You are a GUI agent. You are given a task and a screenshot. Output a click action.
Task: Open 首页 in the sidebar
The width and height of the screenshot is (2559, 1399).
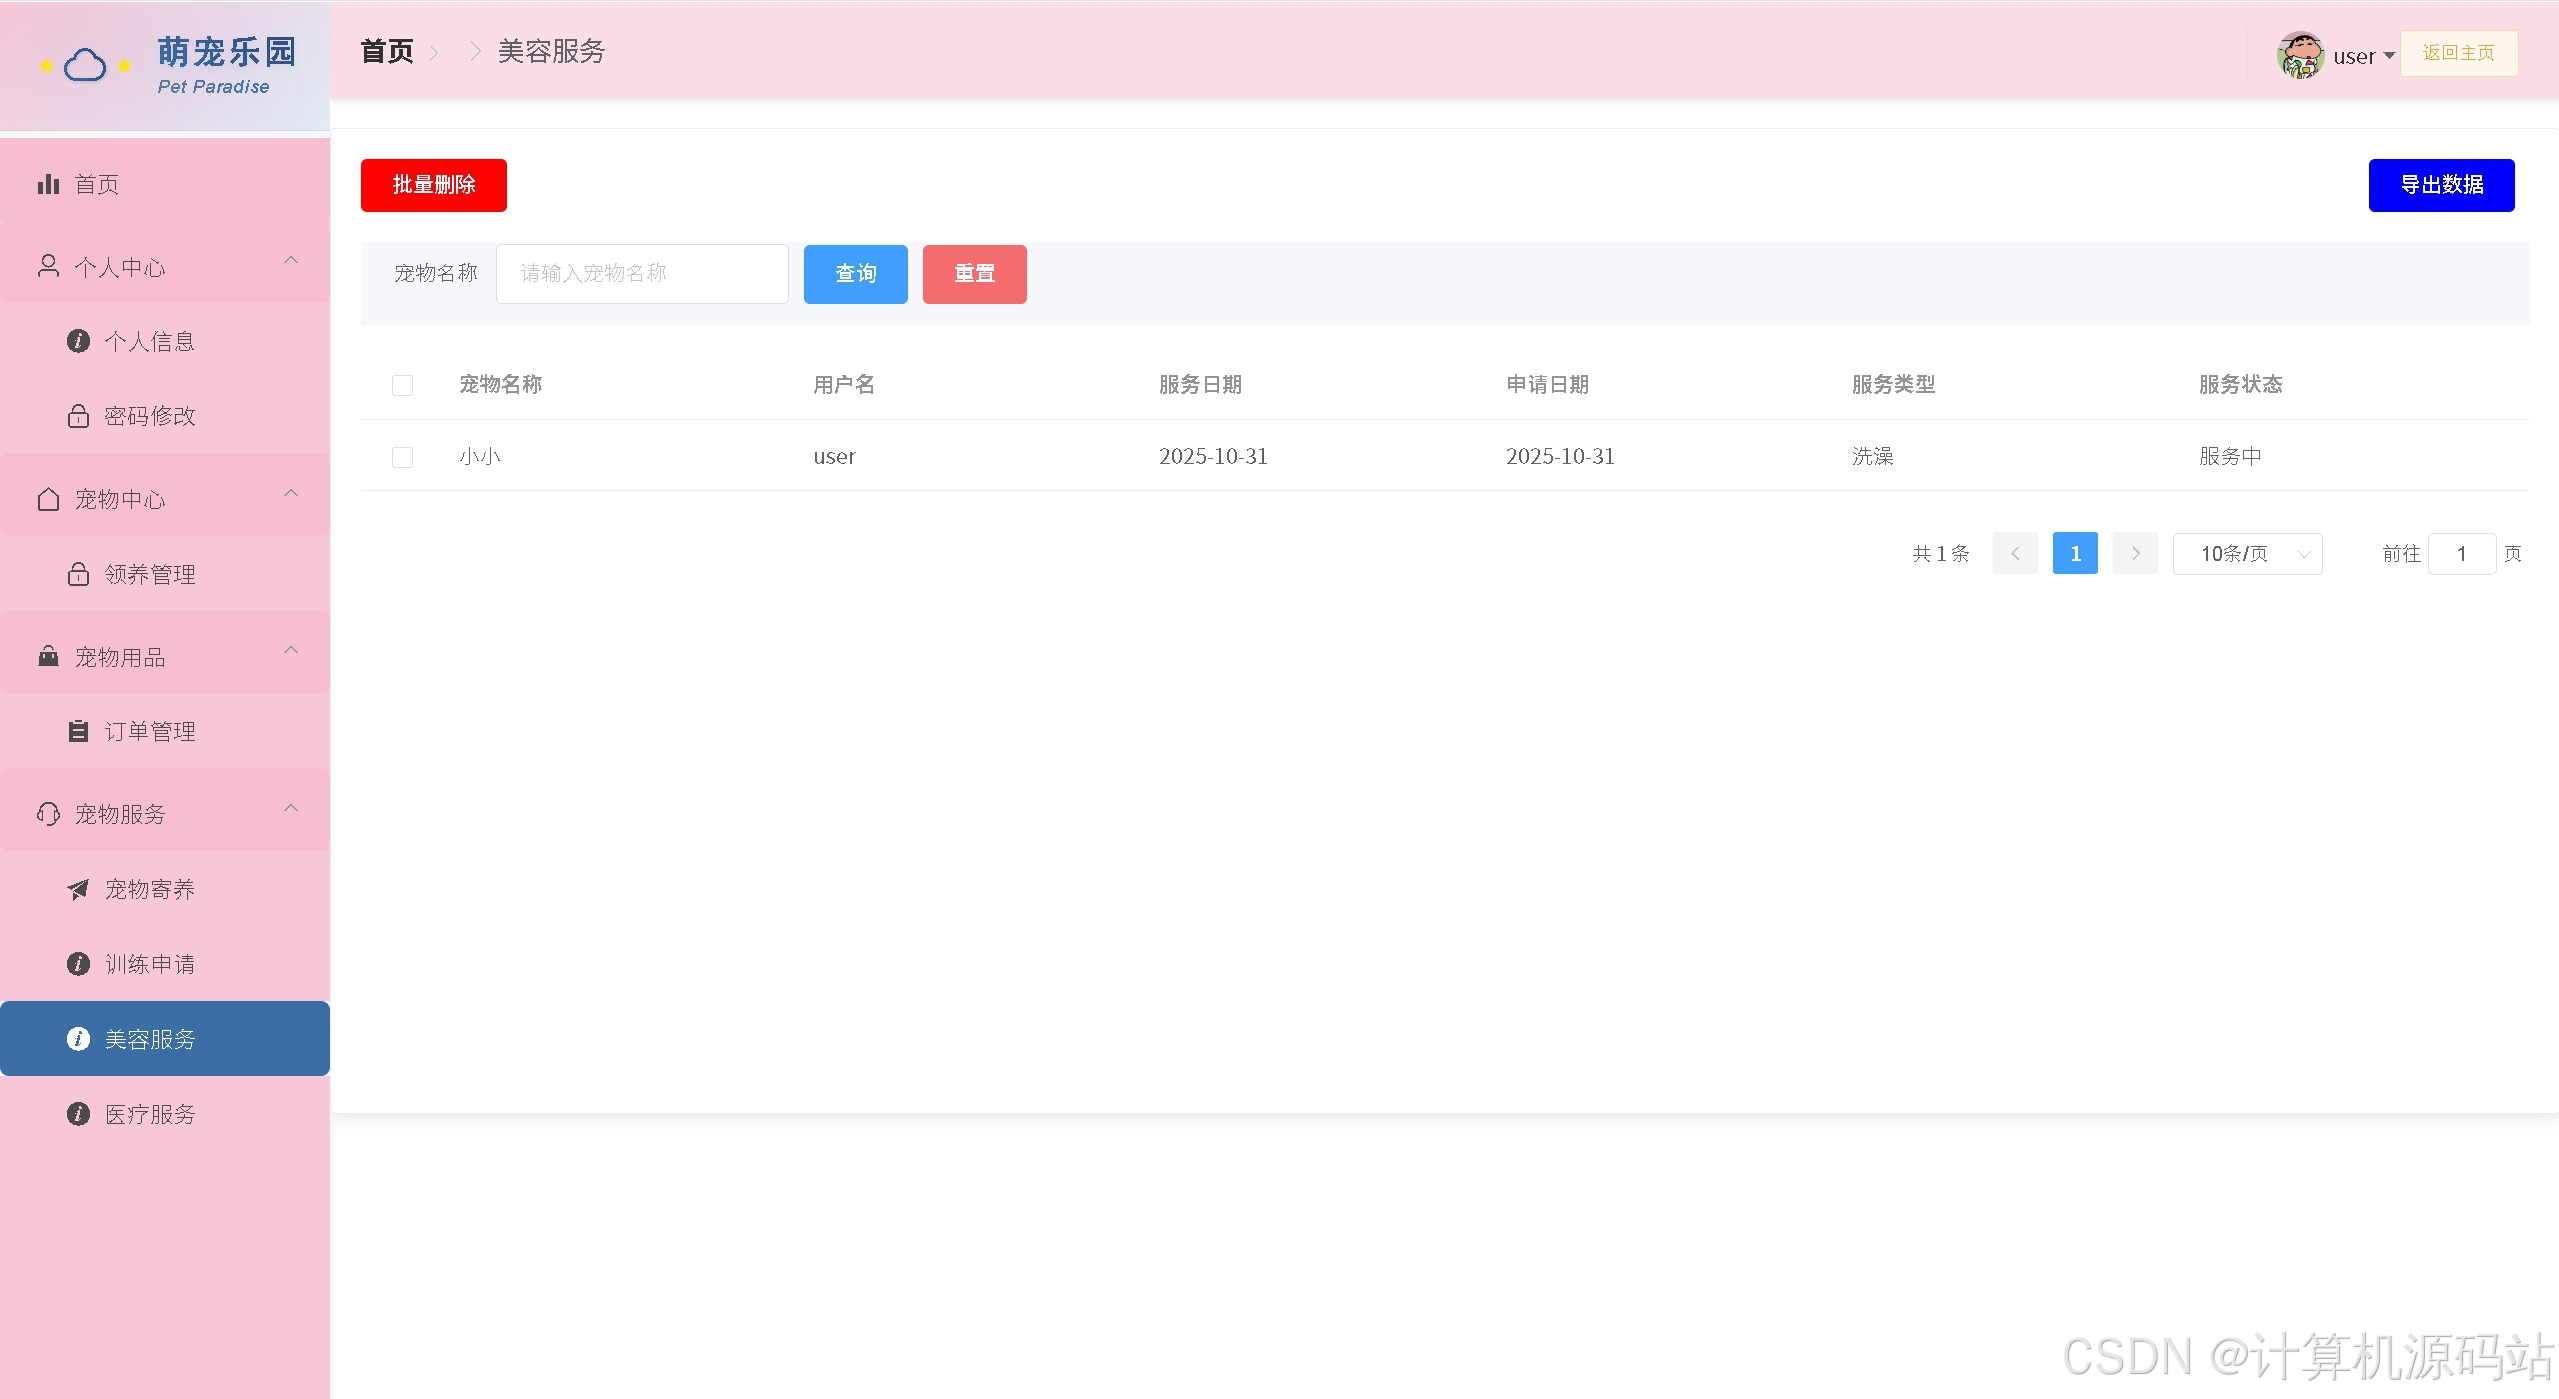165,184
